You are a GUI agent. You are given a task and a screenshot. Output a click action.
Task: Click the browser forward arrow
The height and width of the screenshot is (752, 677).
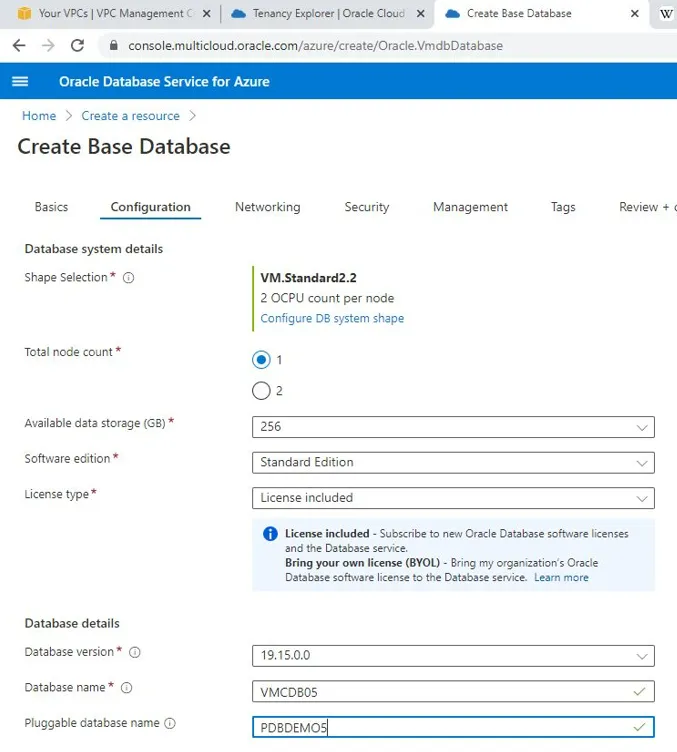point(48,46)
